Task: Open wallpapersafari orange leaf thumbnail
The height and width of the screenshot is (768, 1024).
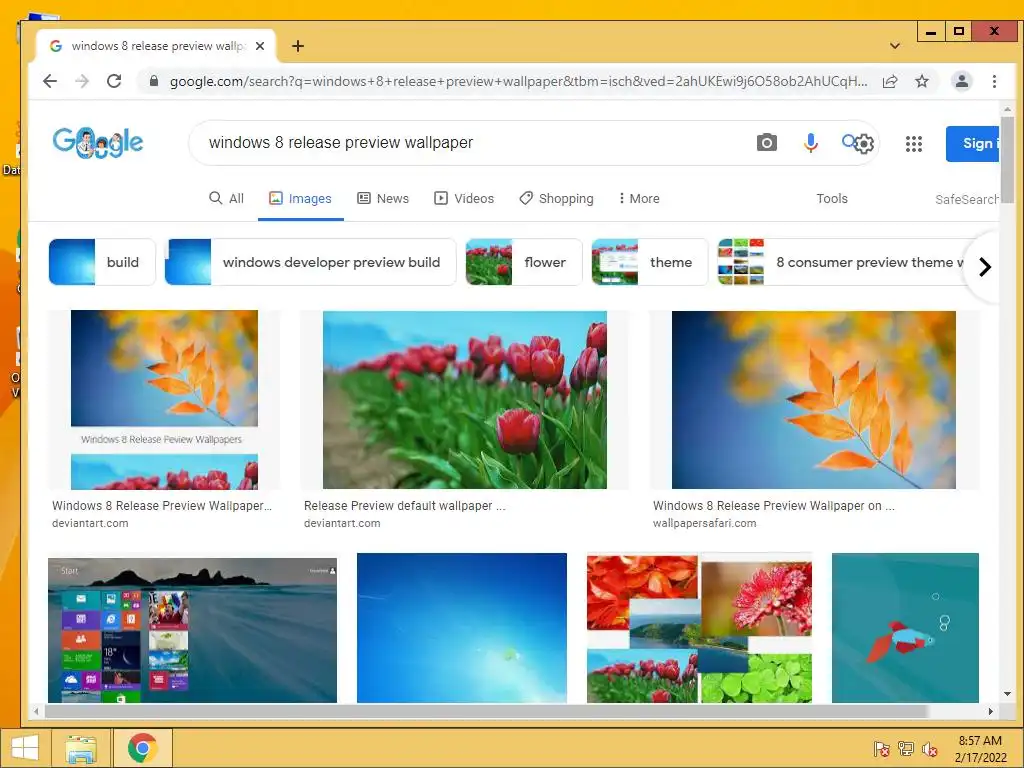Action: (x=814, y=400)
